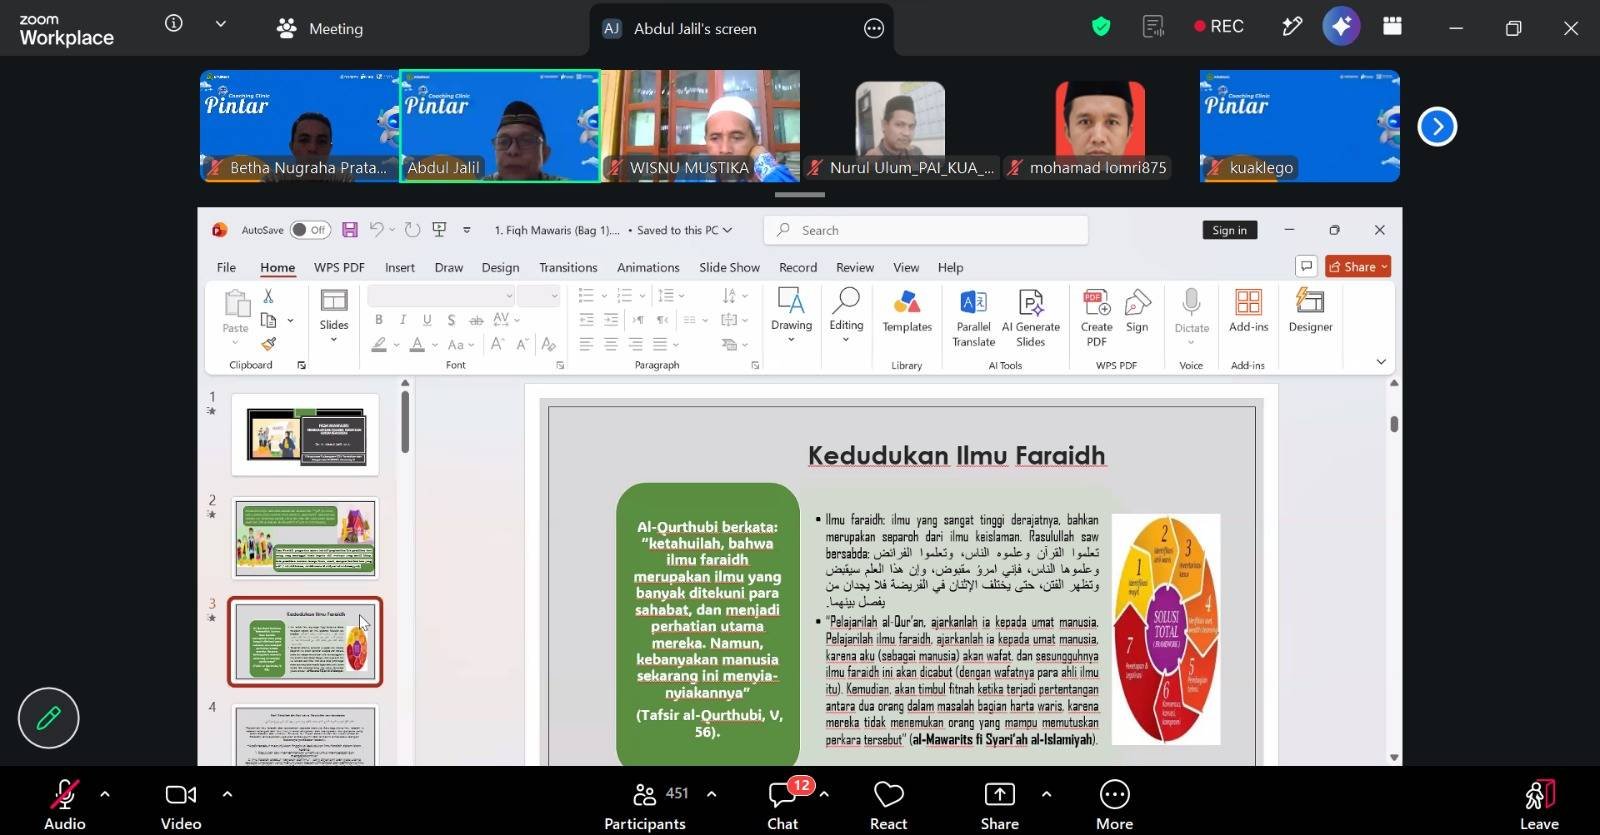Image resolution: width=1600 pixels, height=835 pixels.
Task: Toggle strikethrough formatting
Action: [x=476, y=320]
